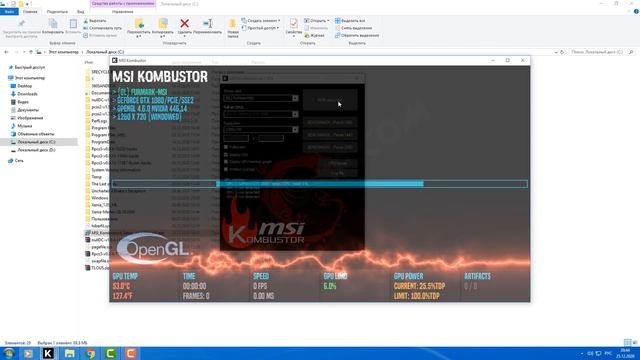Click Этот компьютер in address breadcrumb
The width and height of the screenshot is (640, 360).
(63, 52)
